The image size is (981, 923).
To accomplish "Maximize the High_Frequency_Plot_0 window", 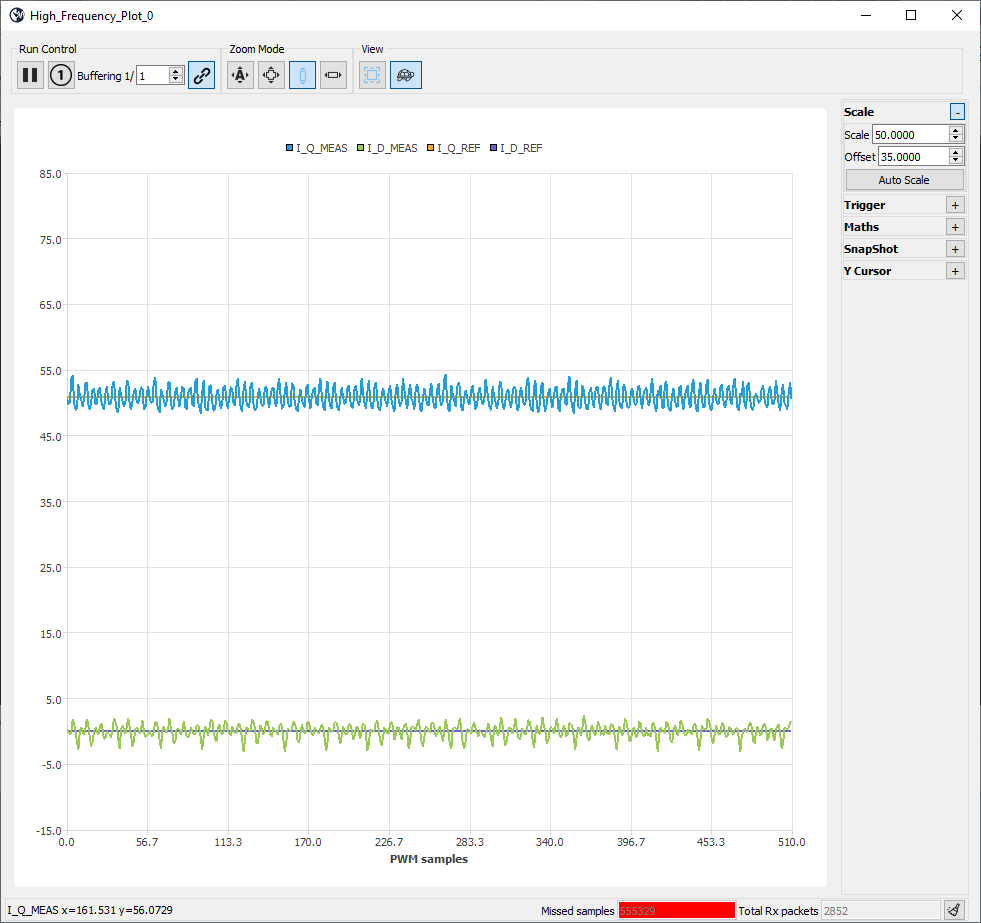I will tap(911, 15).
